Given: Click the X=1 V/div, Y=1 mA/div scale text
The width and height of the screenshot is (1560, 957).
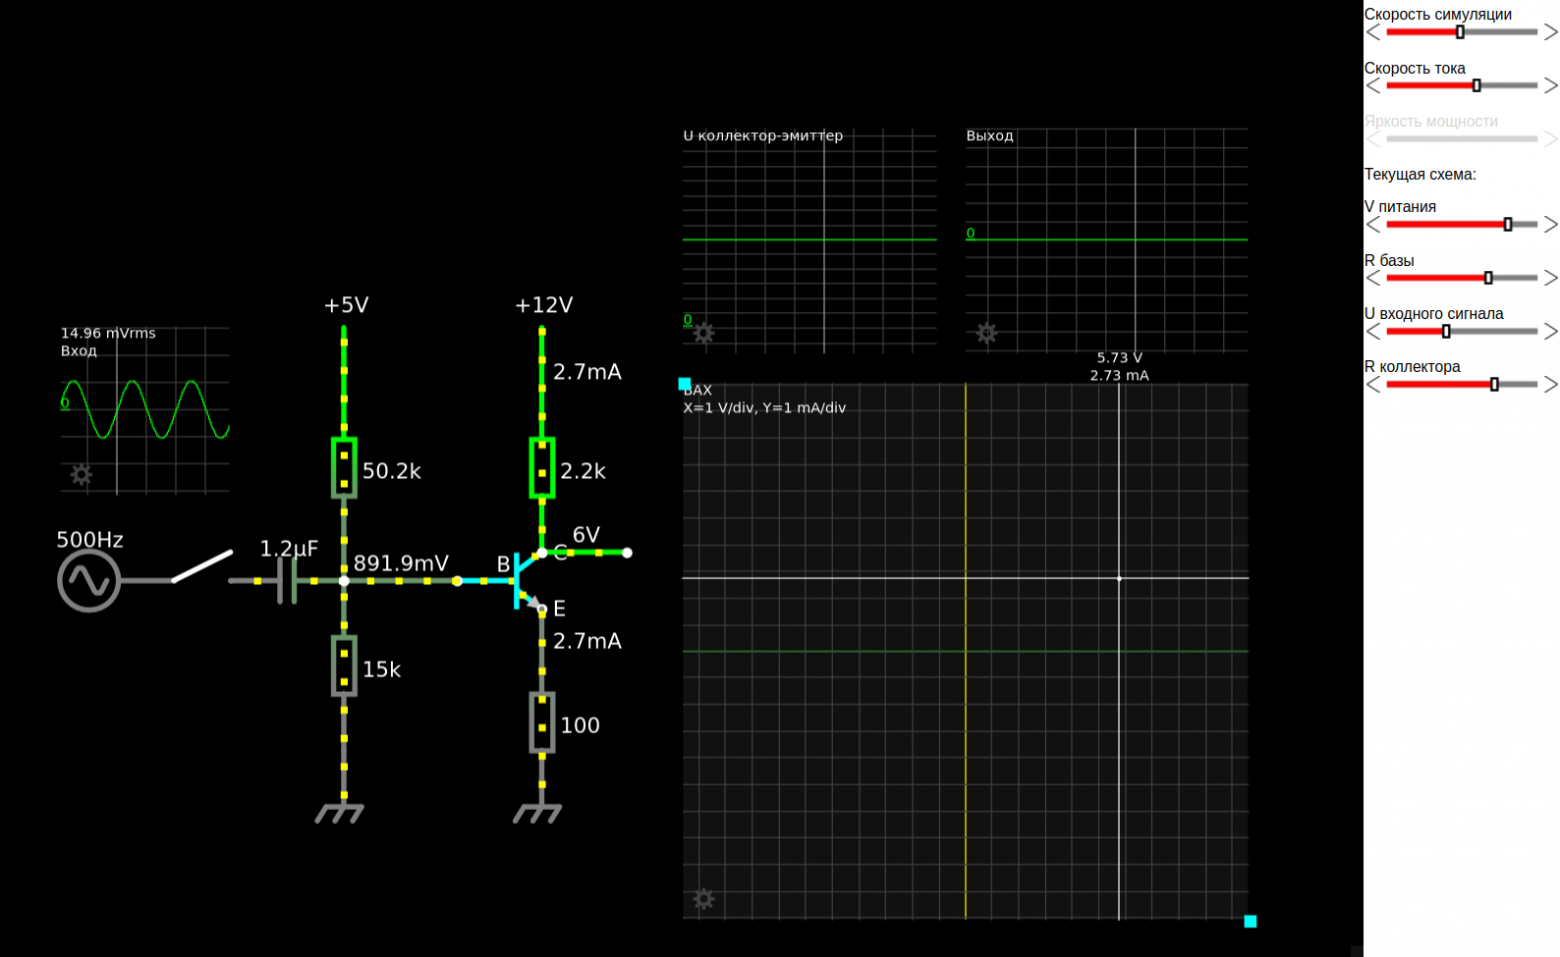Looking at the screenshot, I should [x=764, y=408].
